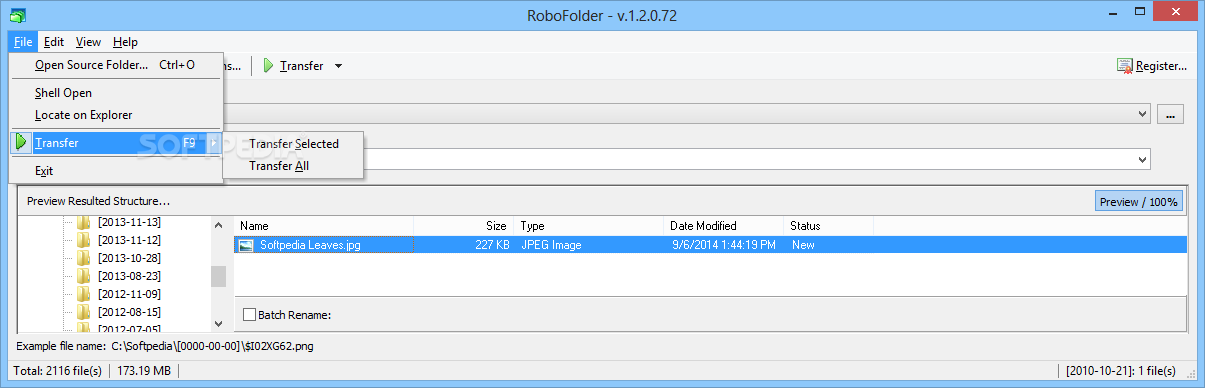The height and width of the screenshot is (388, 1205).
Task: Click the folder tree scrollbar thumb
Action: click(x=218, y=277)
